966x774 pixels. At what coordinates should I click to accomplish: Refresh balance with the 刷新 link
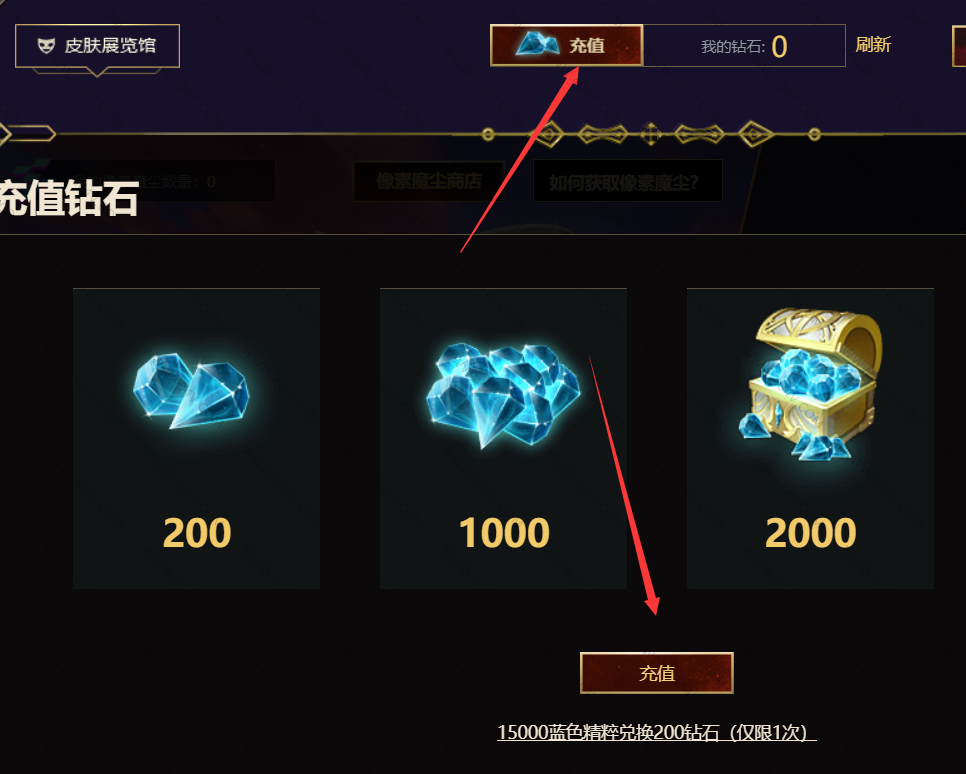coord(873,44)
